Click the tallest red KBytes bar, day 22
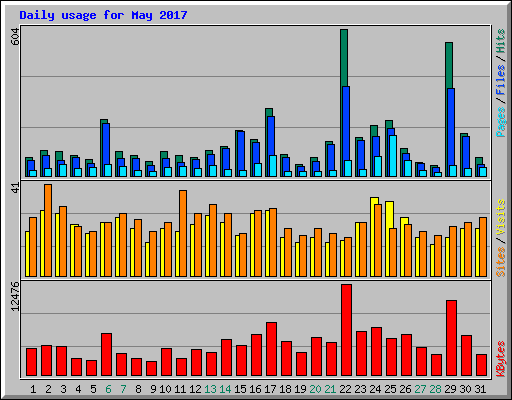Viewport: 512px width, 400px height. tap(346, 330)
